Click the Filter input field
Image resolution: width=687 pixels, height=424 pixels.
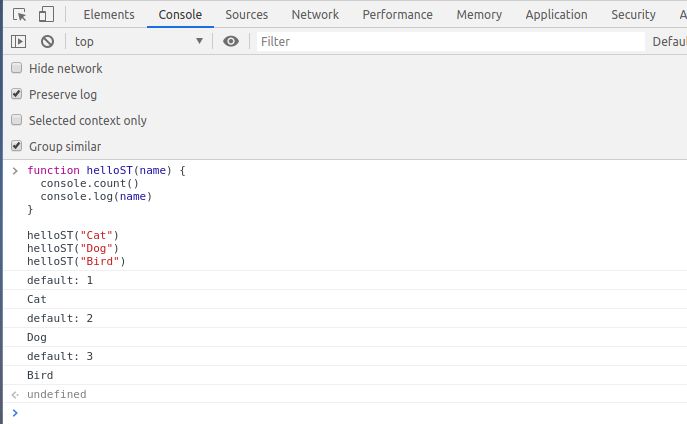pos(450,41)
